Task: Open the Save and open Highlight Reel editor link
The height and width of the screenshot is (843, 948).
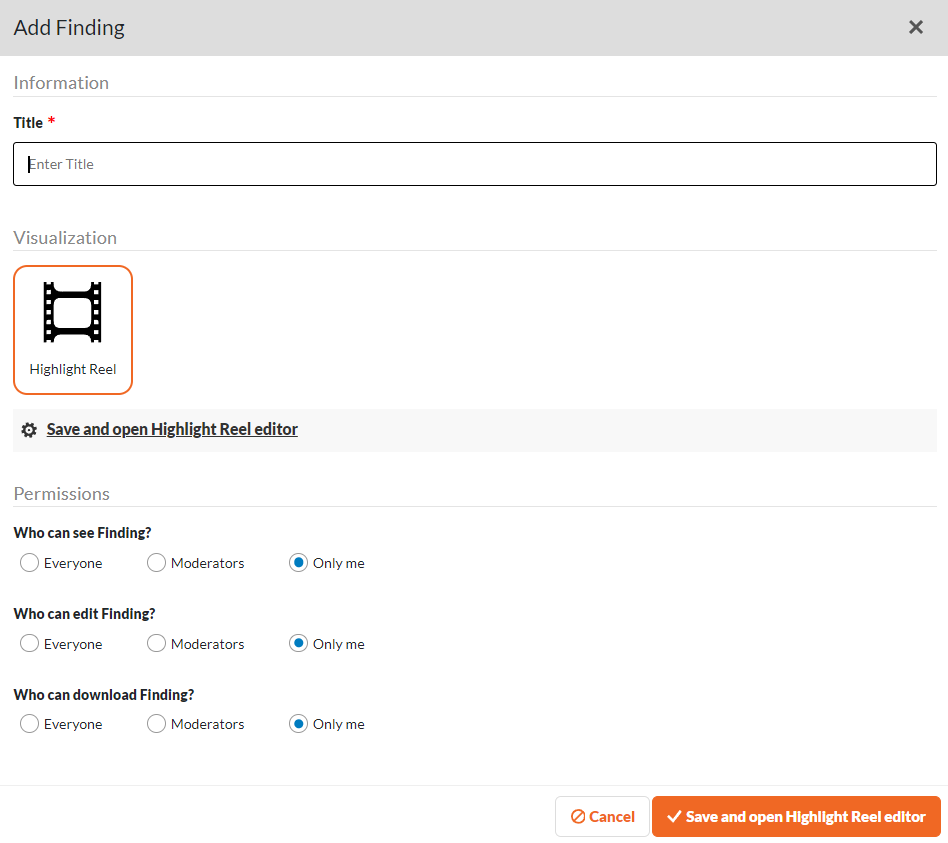Action: [172, 429]
